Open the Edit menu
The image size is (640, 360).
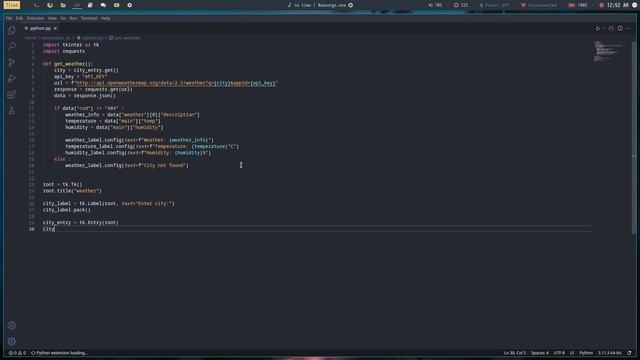(x=19, y=18)
